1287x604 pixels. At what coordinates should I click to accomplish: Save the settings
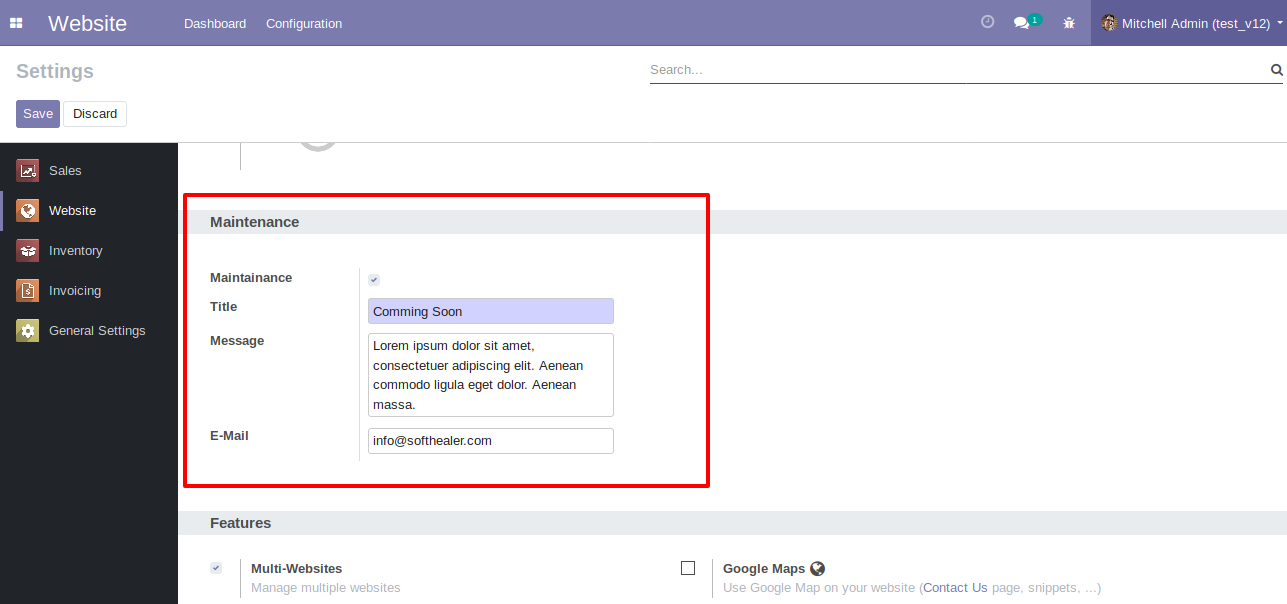38,114
